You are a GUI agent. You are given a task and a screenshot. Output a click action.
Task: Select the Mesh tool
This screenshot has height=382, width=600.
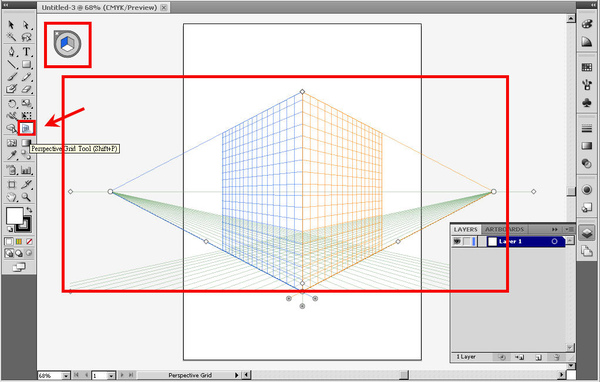pos(11,143)
